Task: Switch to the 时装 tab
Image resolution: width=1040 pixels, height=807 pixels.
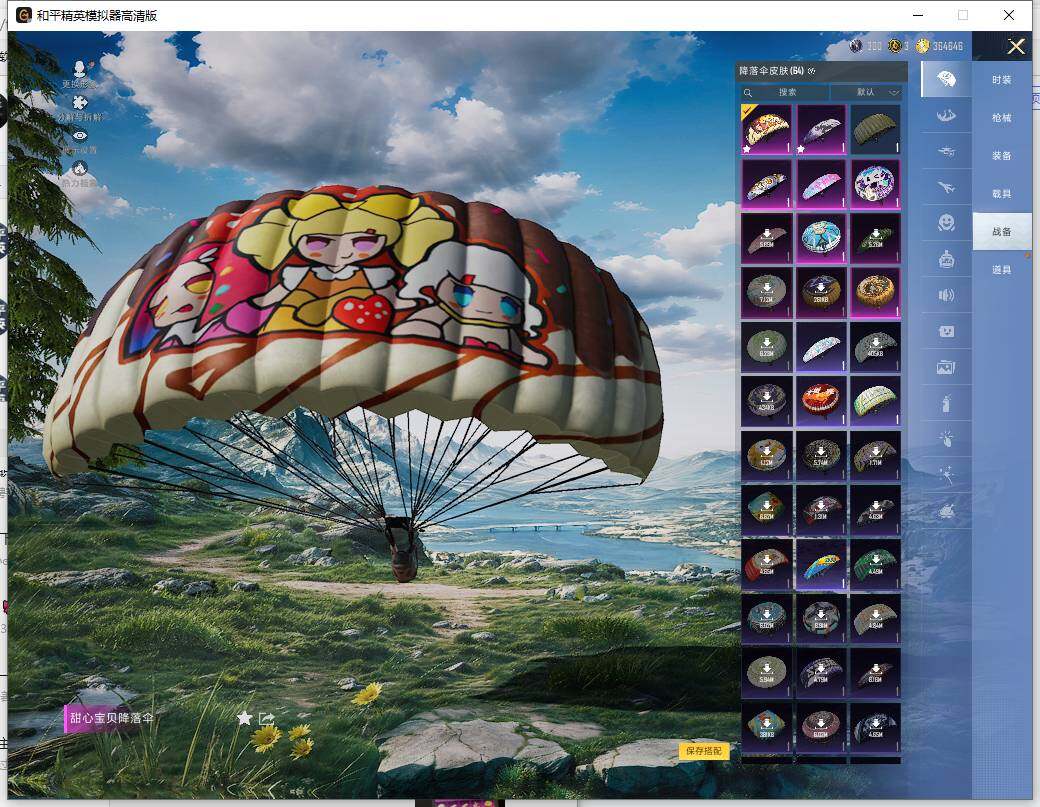Action: [x=1002, y=80]
